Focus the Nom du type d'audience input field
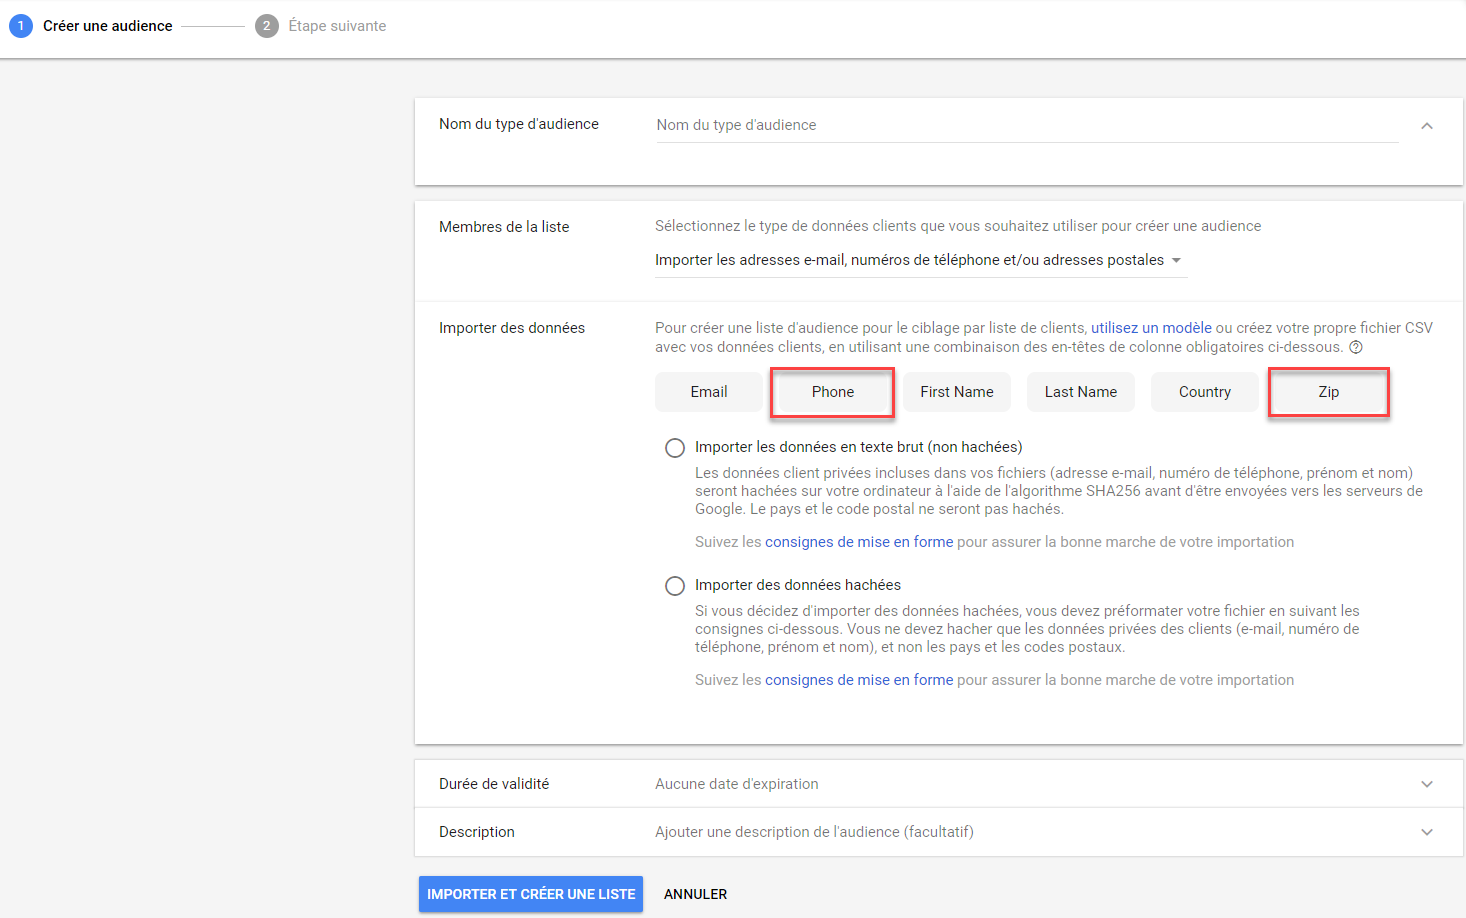Screen dimensions: 1466x918 (1027, 125)
